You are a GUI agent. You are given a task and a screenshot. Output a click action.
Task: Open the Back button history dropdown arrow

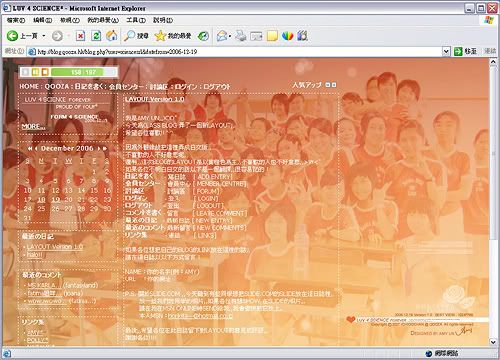click(x=44, y=36)
